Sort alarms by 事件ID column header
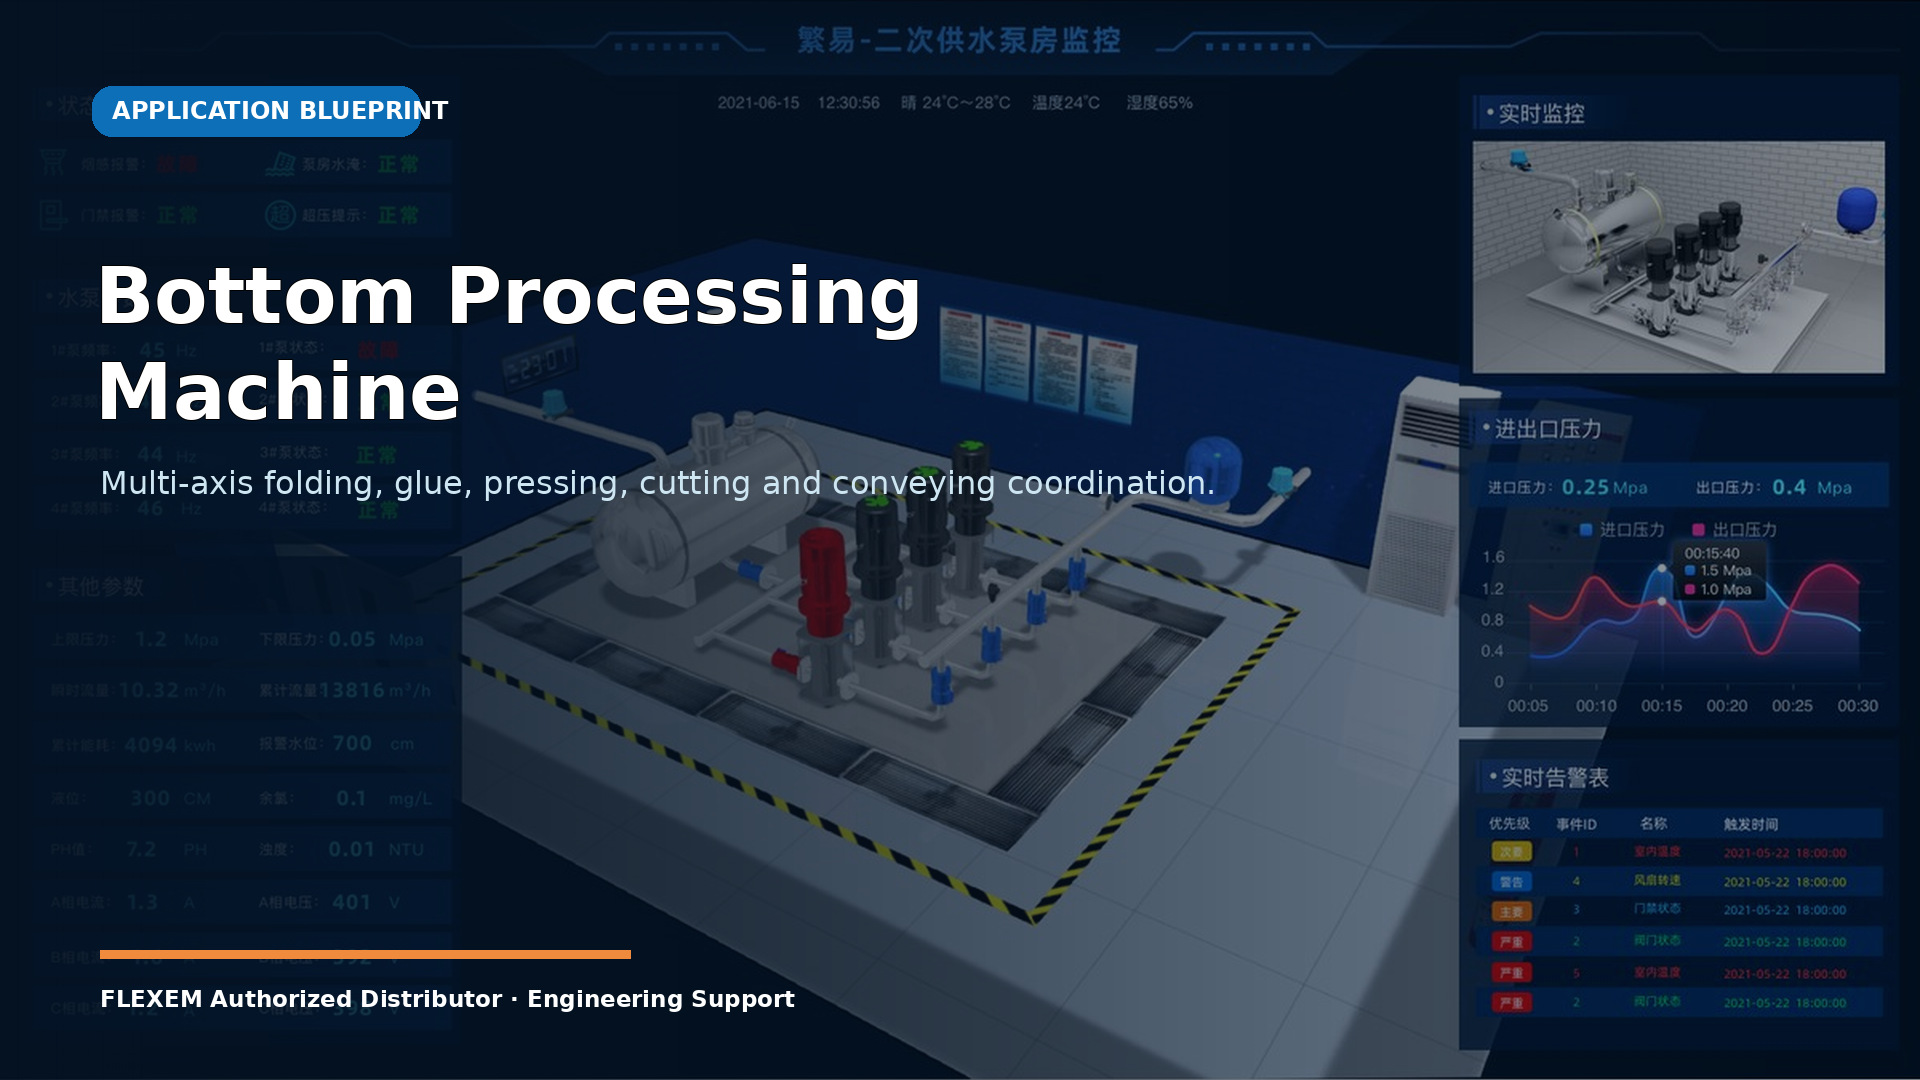 (1576, 824)
